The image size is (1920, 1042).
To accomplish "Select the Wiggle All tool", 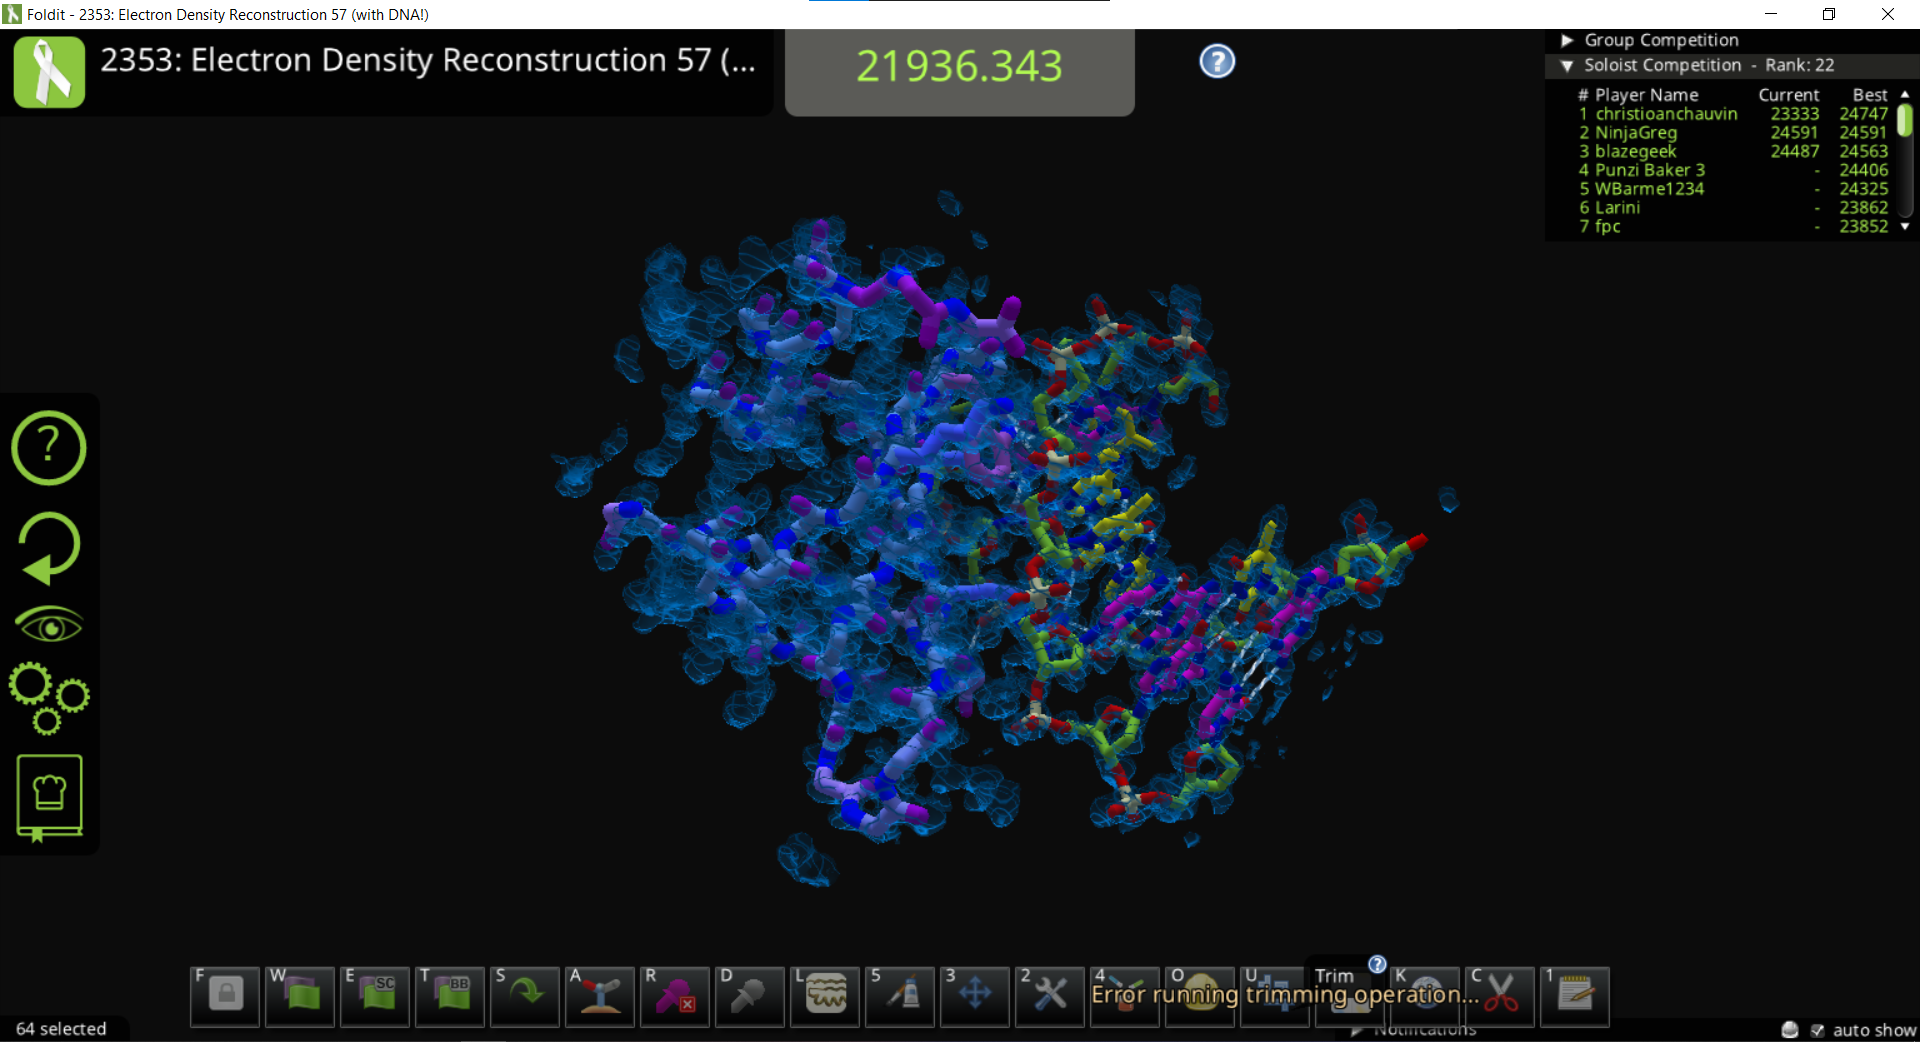I will (x=300, y=996).
